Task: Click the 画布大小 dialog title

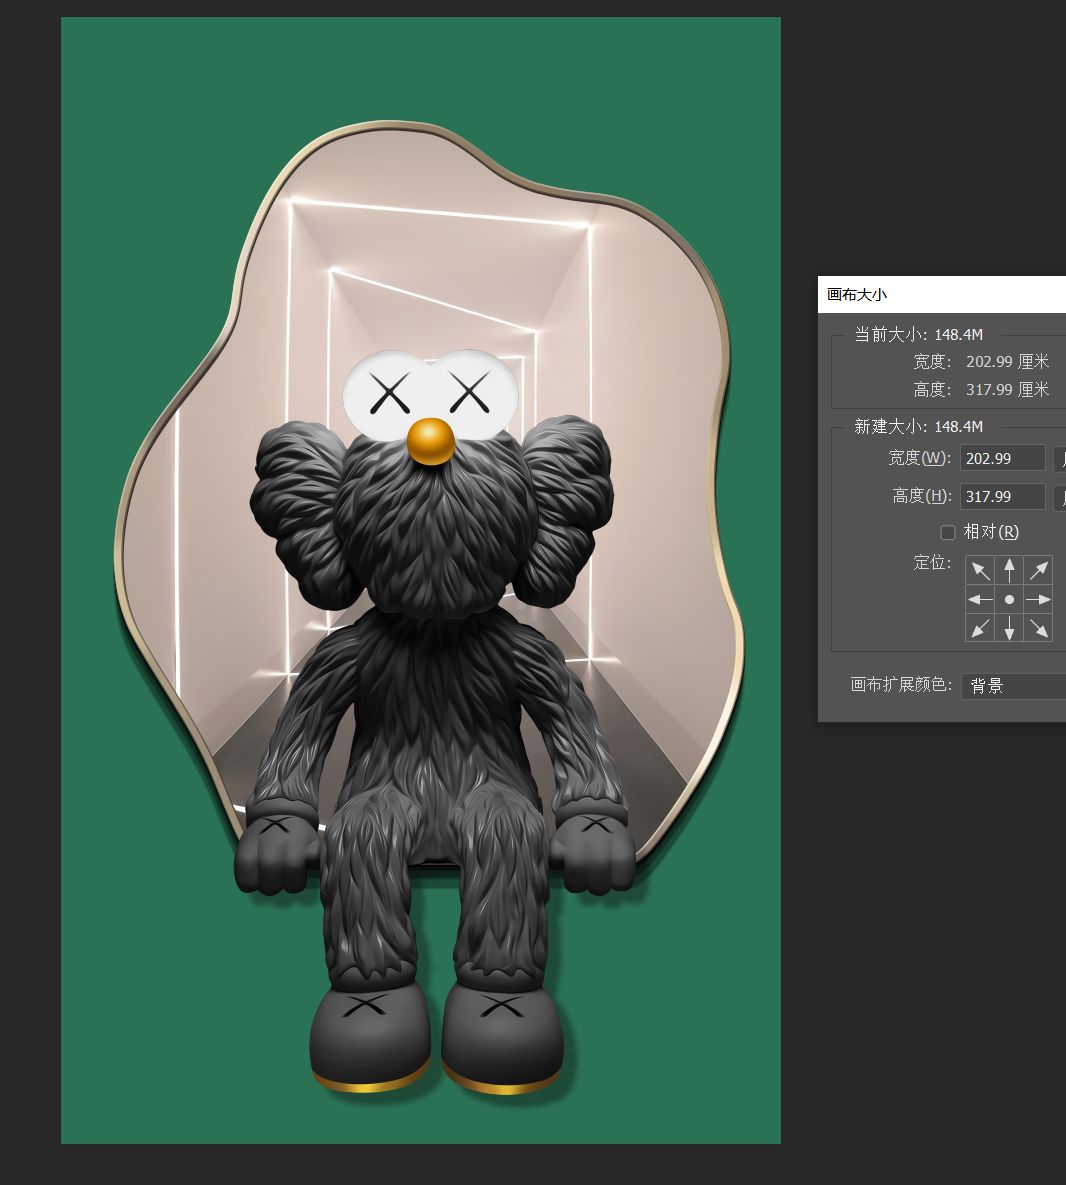Action: coord(857,295)
